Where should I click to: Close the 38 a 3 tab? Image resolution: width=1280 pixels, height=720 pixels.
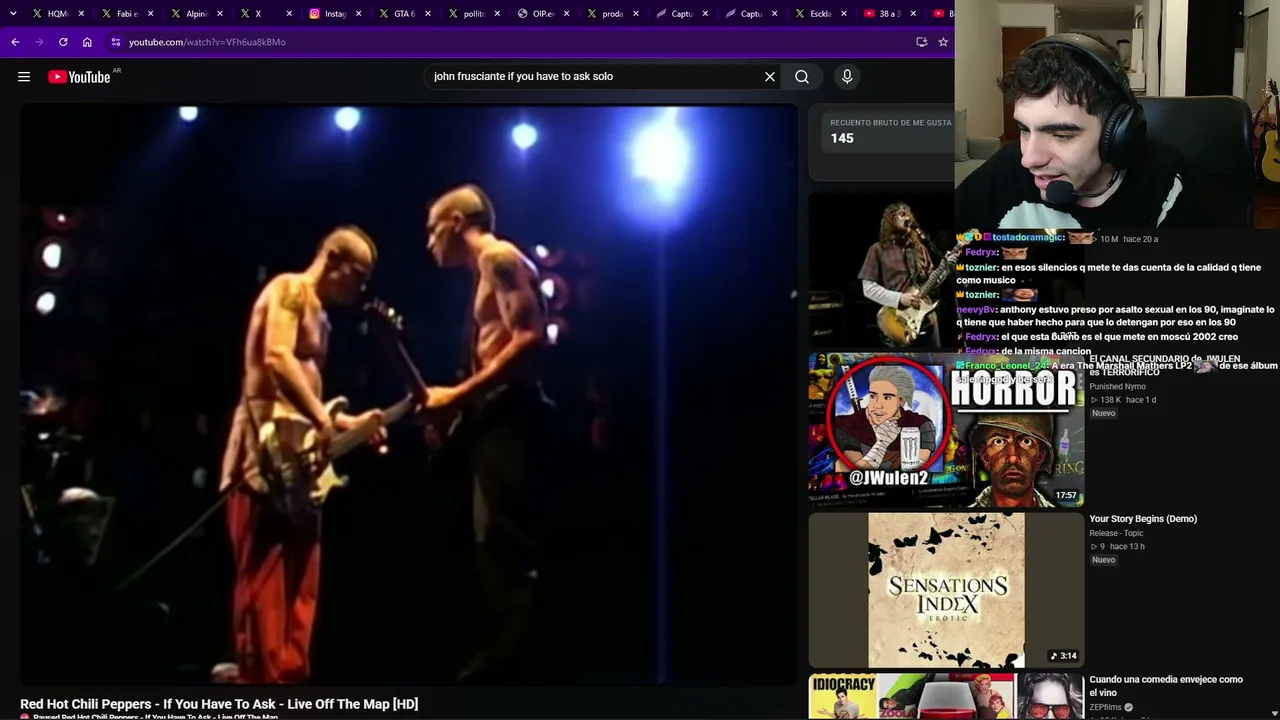click(x=913, y=14)
